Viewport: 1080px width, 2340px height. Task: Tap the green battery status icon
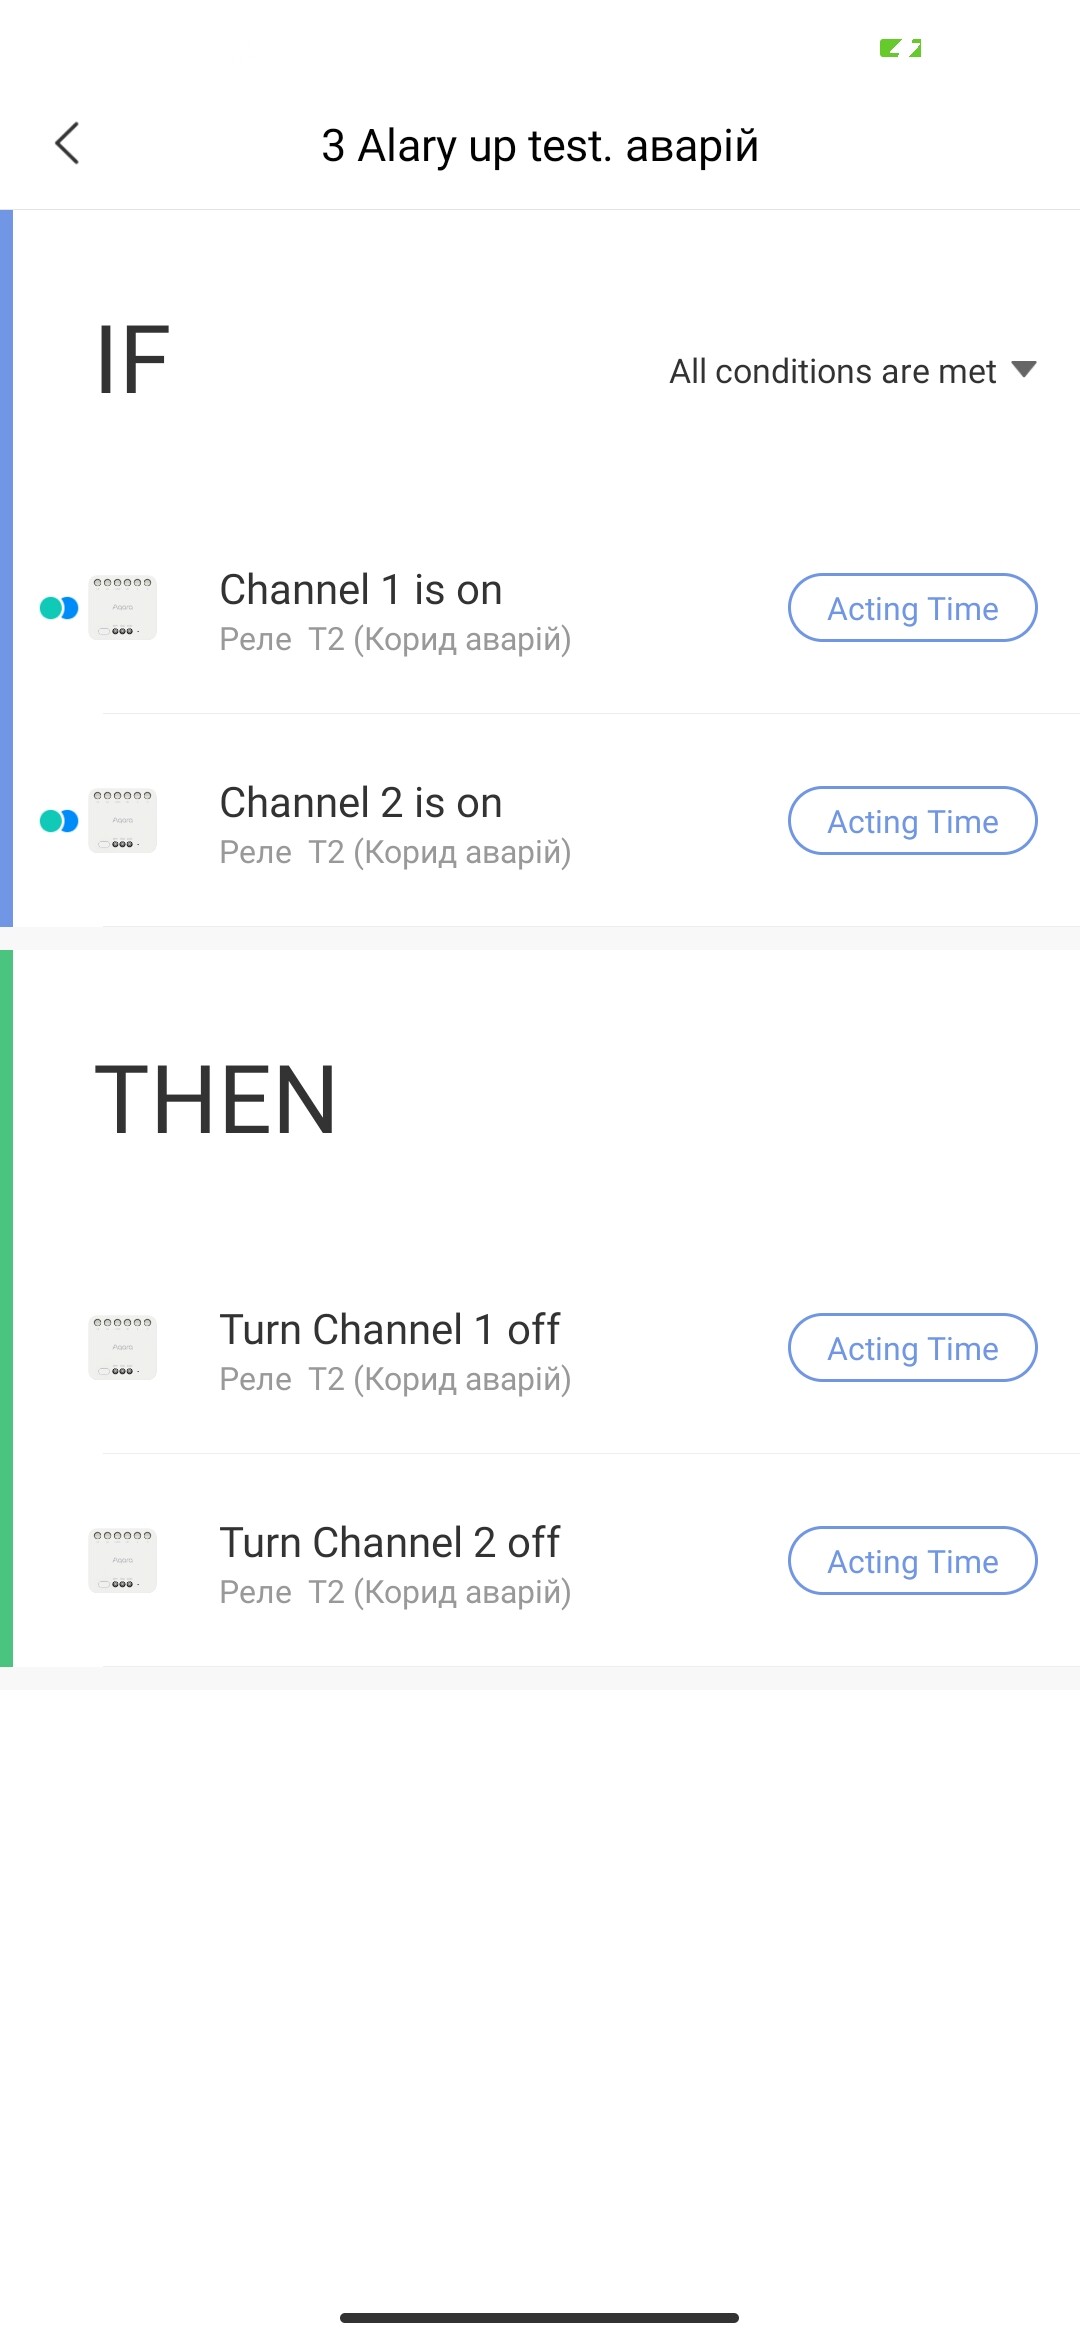coord(900,48)
